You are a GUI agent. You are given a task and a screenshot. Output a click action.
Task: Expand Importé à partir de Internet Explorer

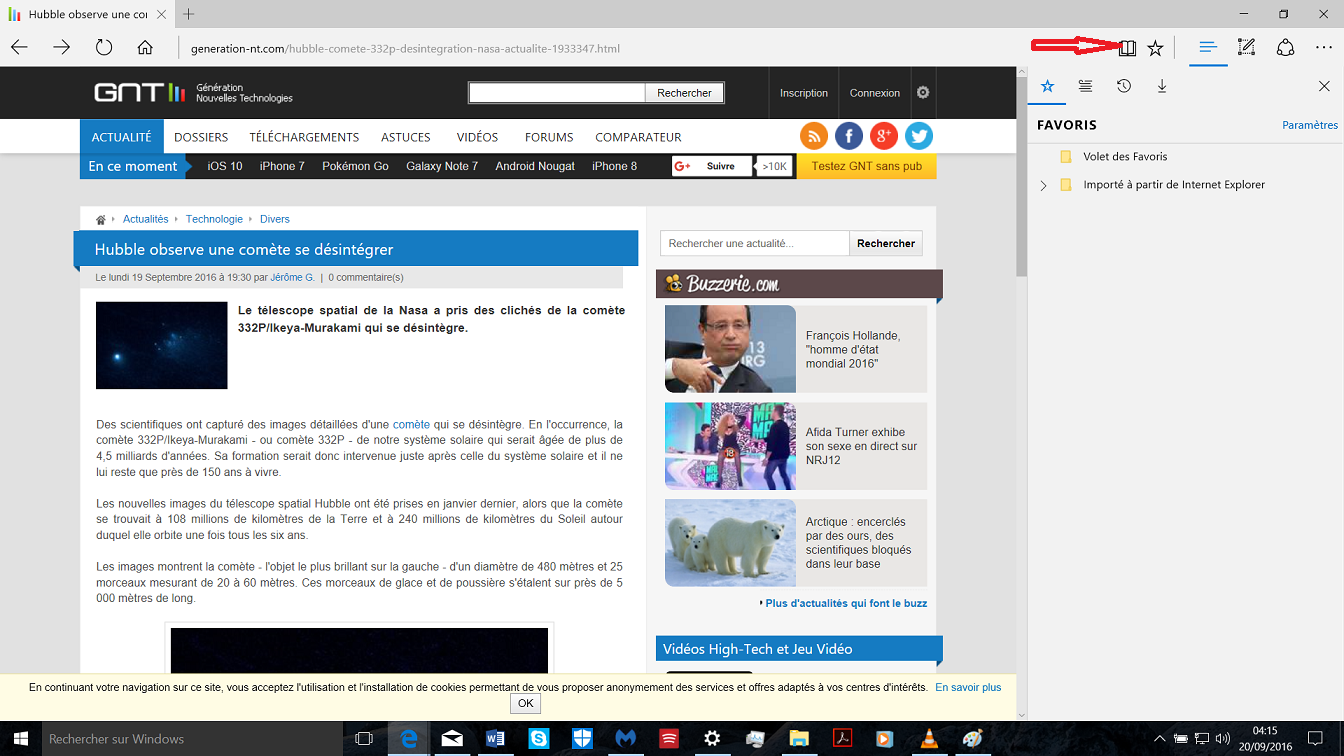(x=1043, y=185)
